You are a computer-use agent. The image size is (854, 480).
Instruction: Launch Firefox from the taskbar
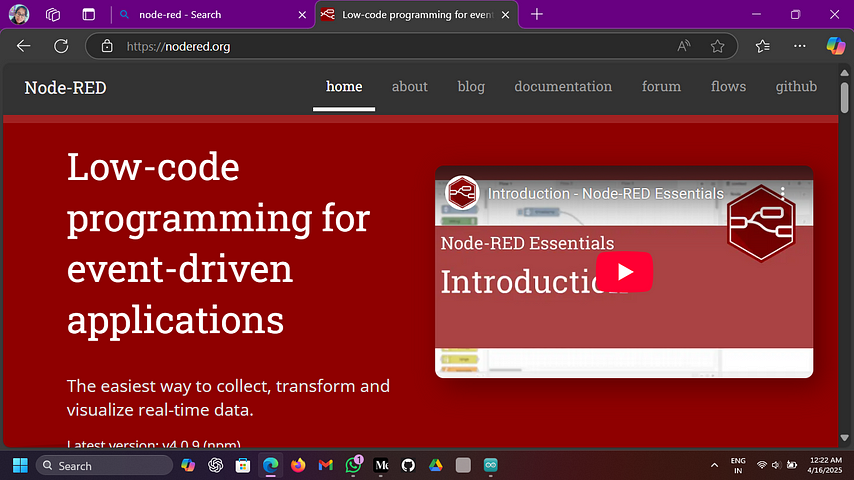click(x=298, y=465)
